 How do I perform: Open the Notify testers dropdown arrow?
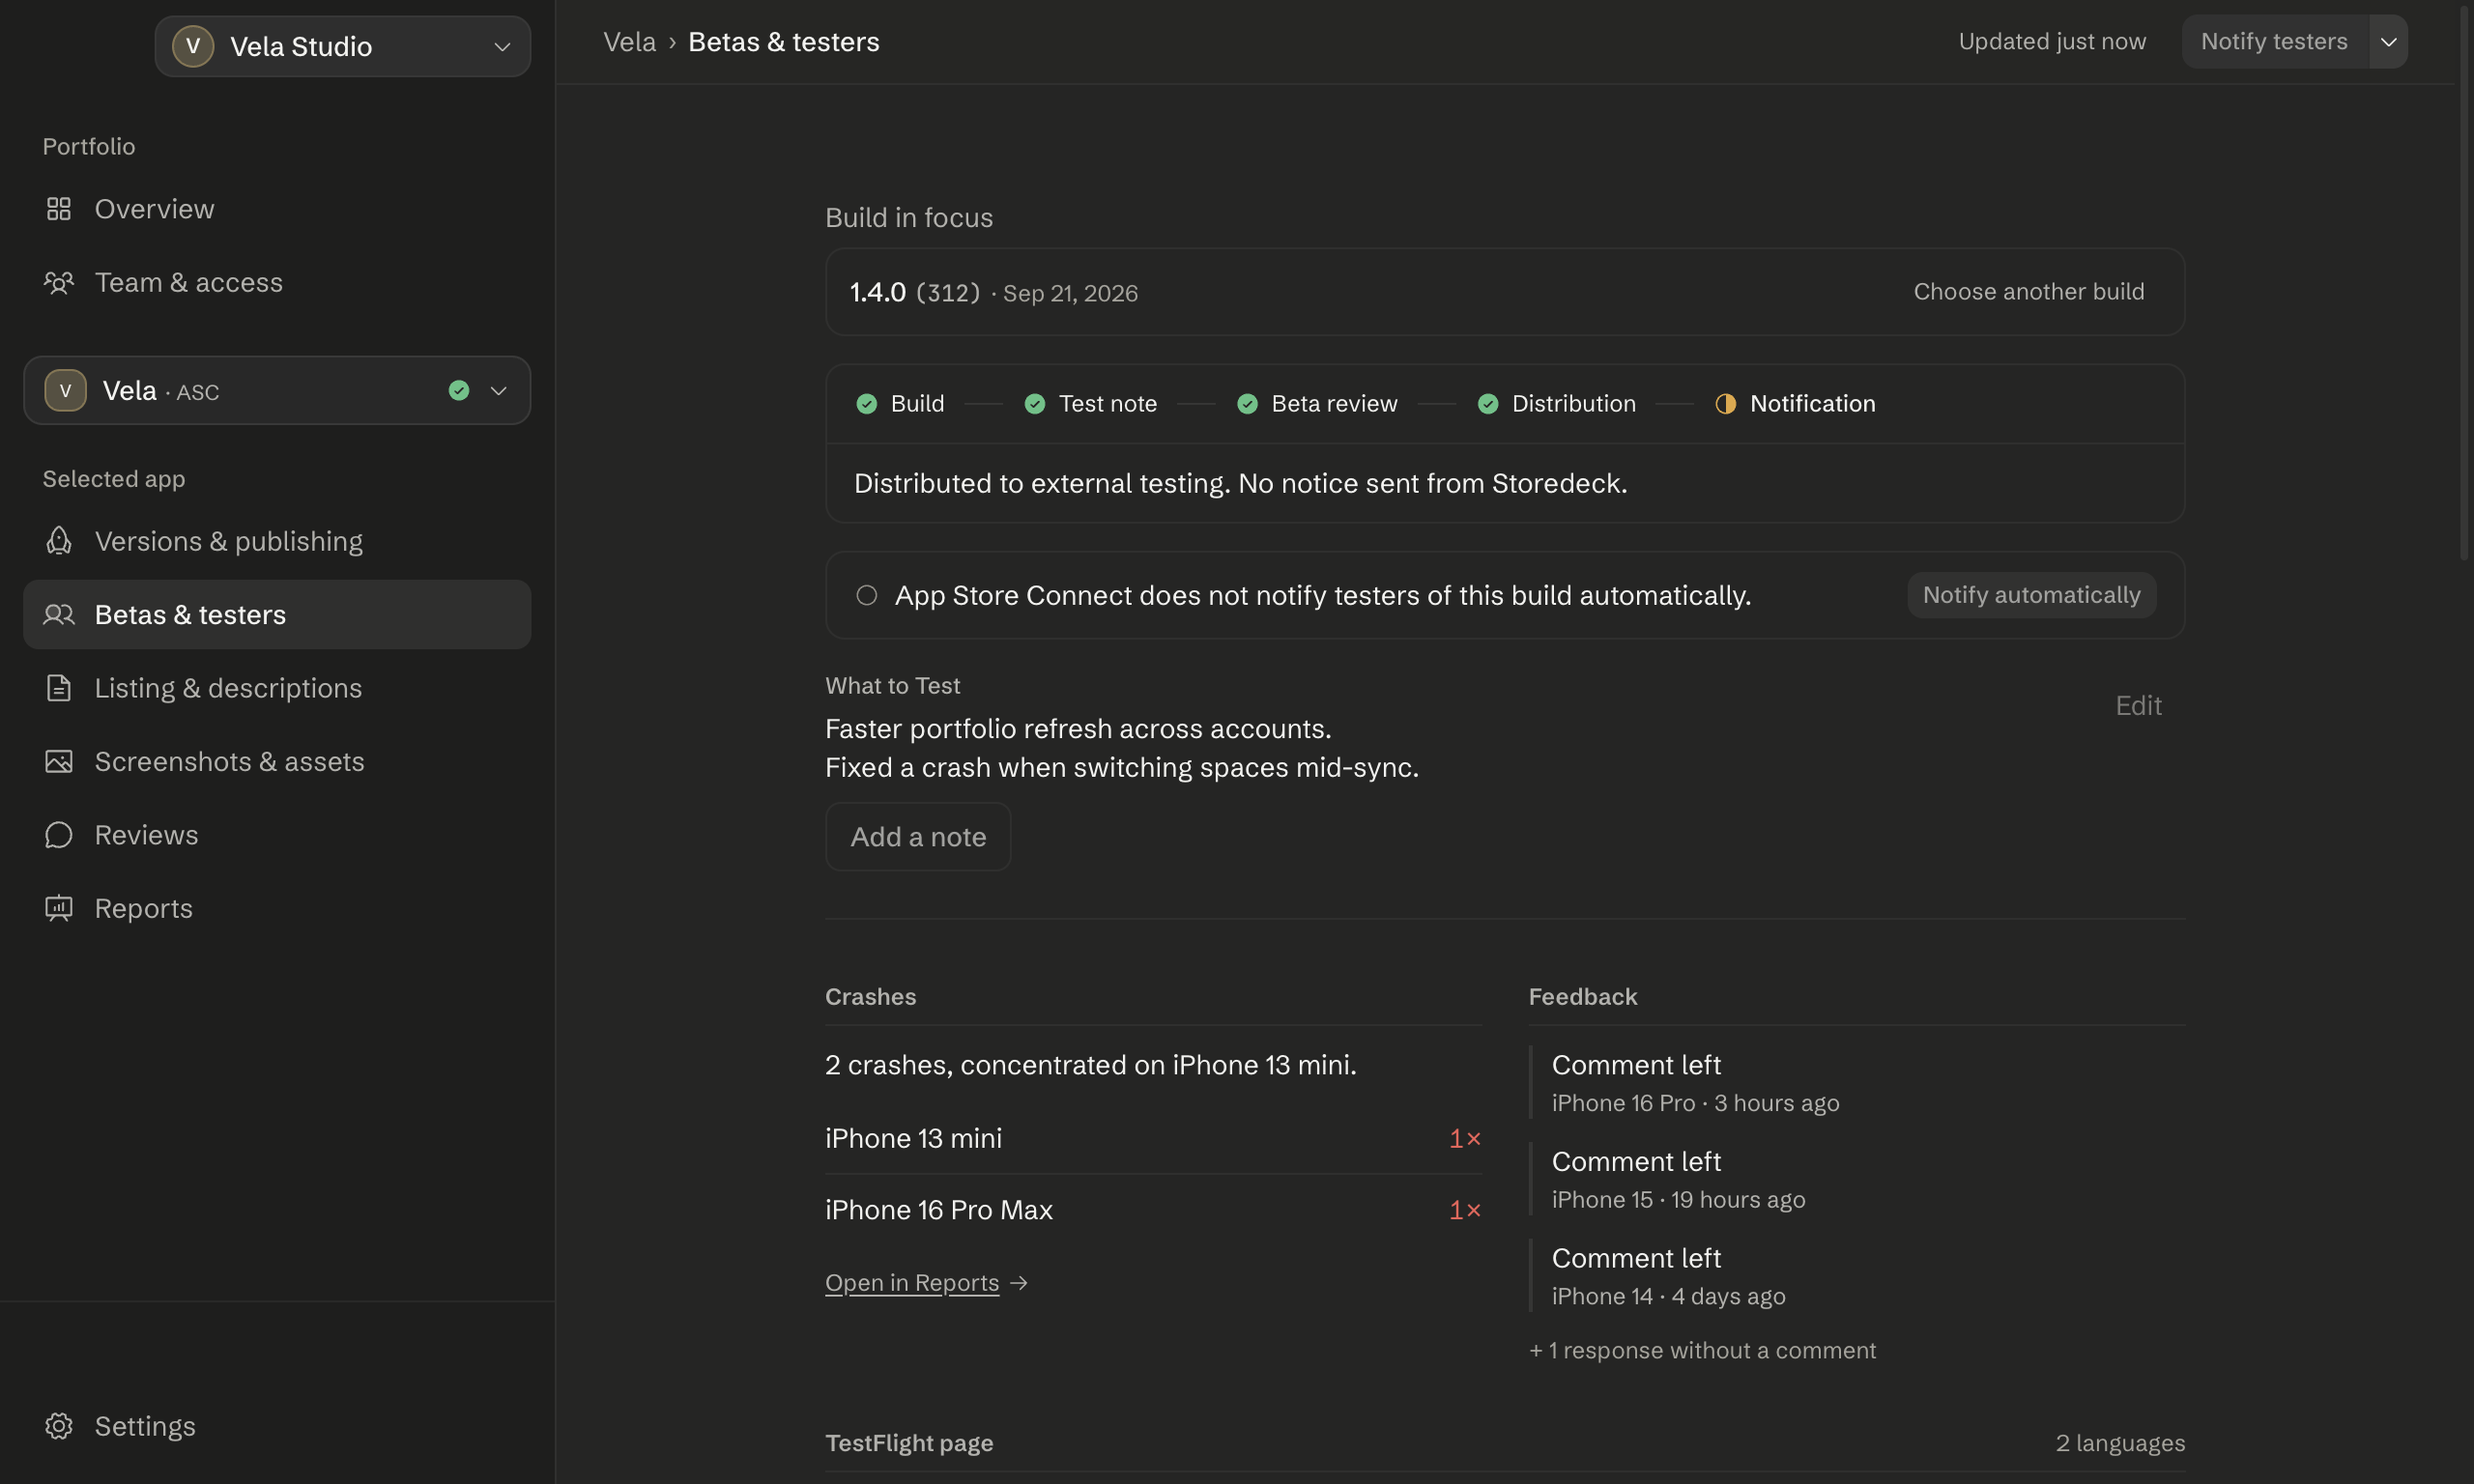pos(2388,42)
